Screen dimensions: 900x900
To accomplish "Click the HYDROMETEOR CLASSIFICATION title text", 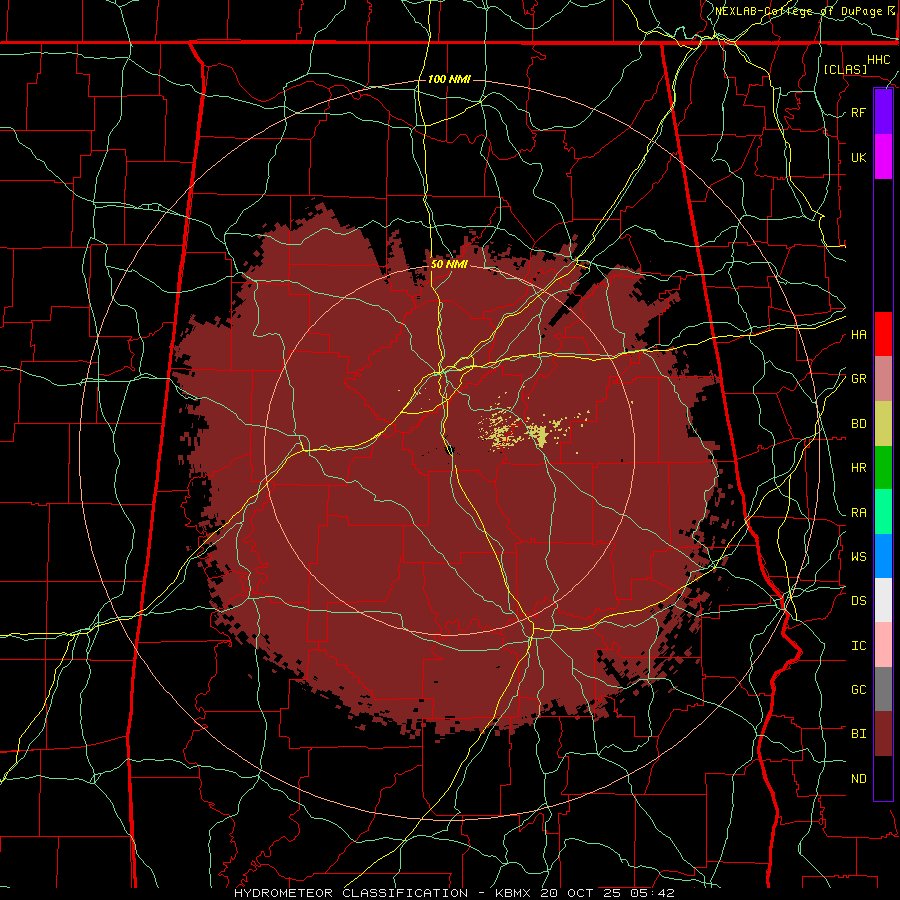I will tap(351, 893).
